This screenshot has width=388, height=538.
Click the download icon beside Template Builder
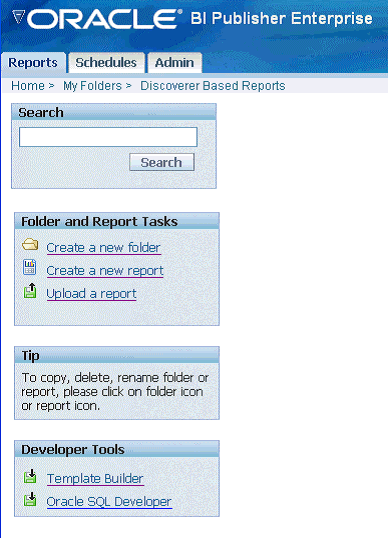click(x=30, y=476)
